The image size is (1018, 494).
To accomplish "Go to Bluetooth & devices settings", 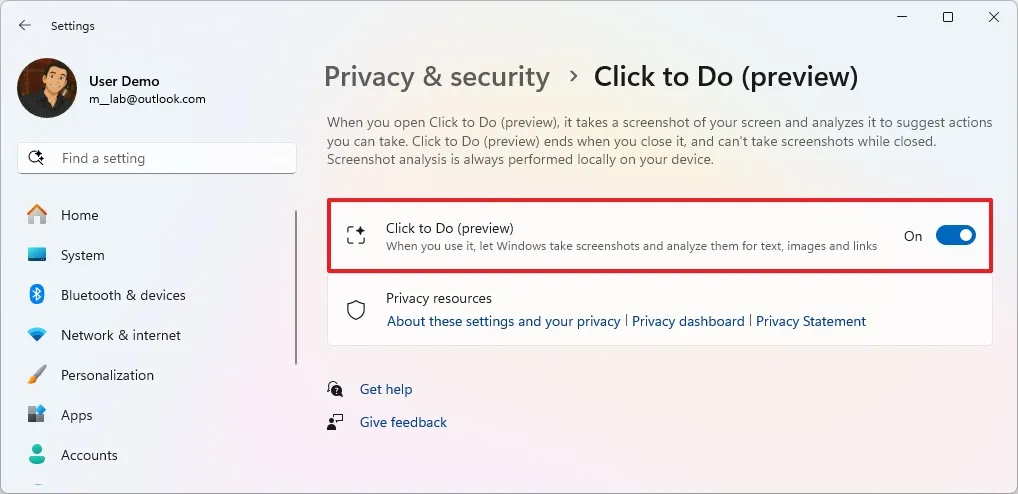I will point(123,295).
